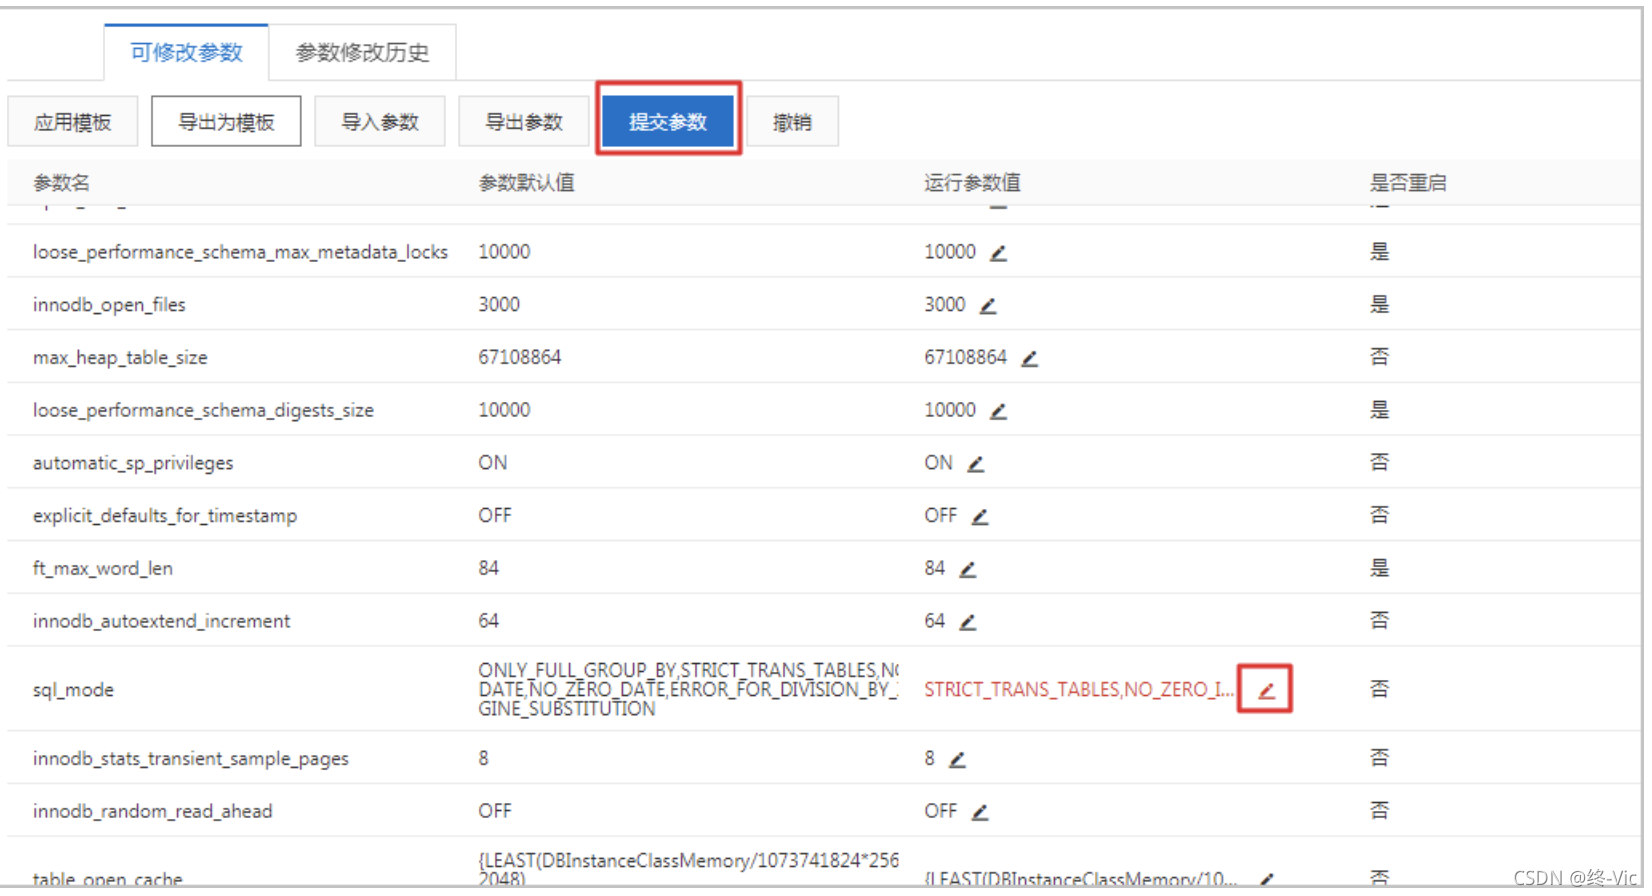The height and width of the screenshot is (896, 1652).
Task: Click the default value 8 for innodb_stats_transient_sample_pages
Action: [x=483, y=758]
